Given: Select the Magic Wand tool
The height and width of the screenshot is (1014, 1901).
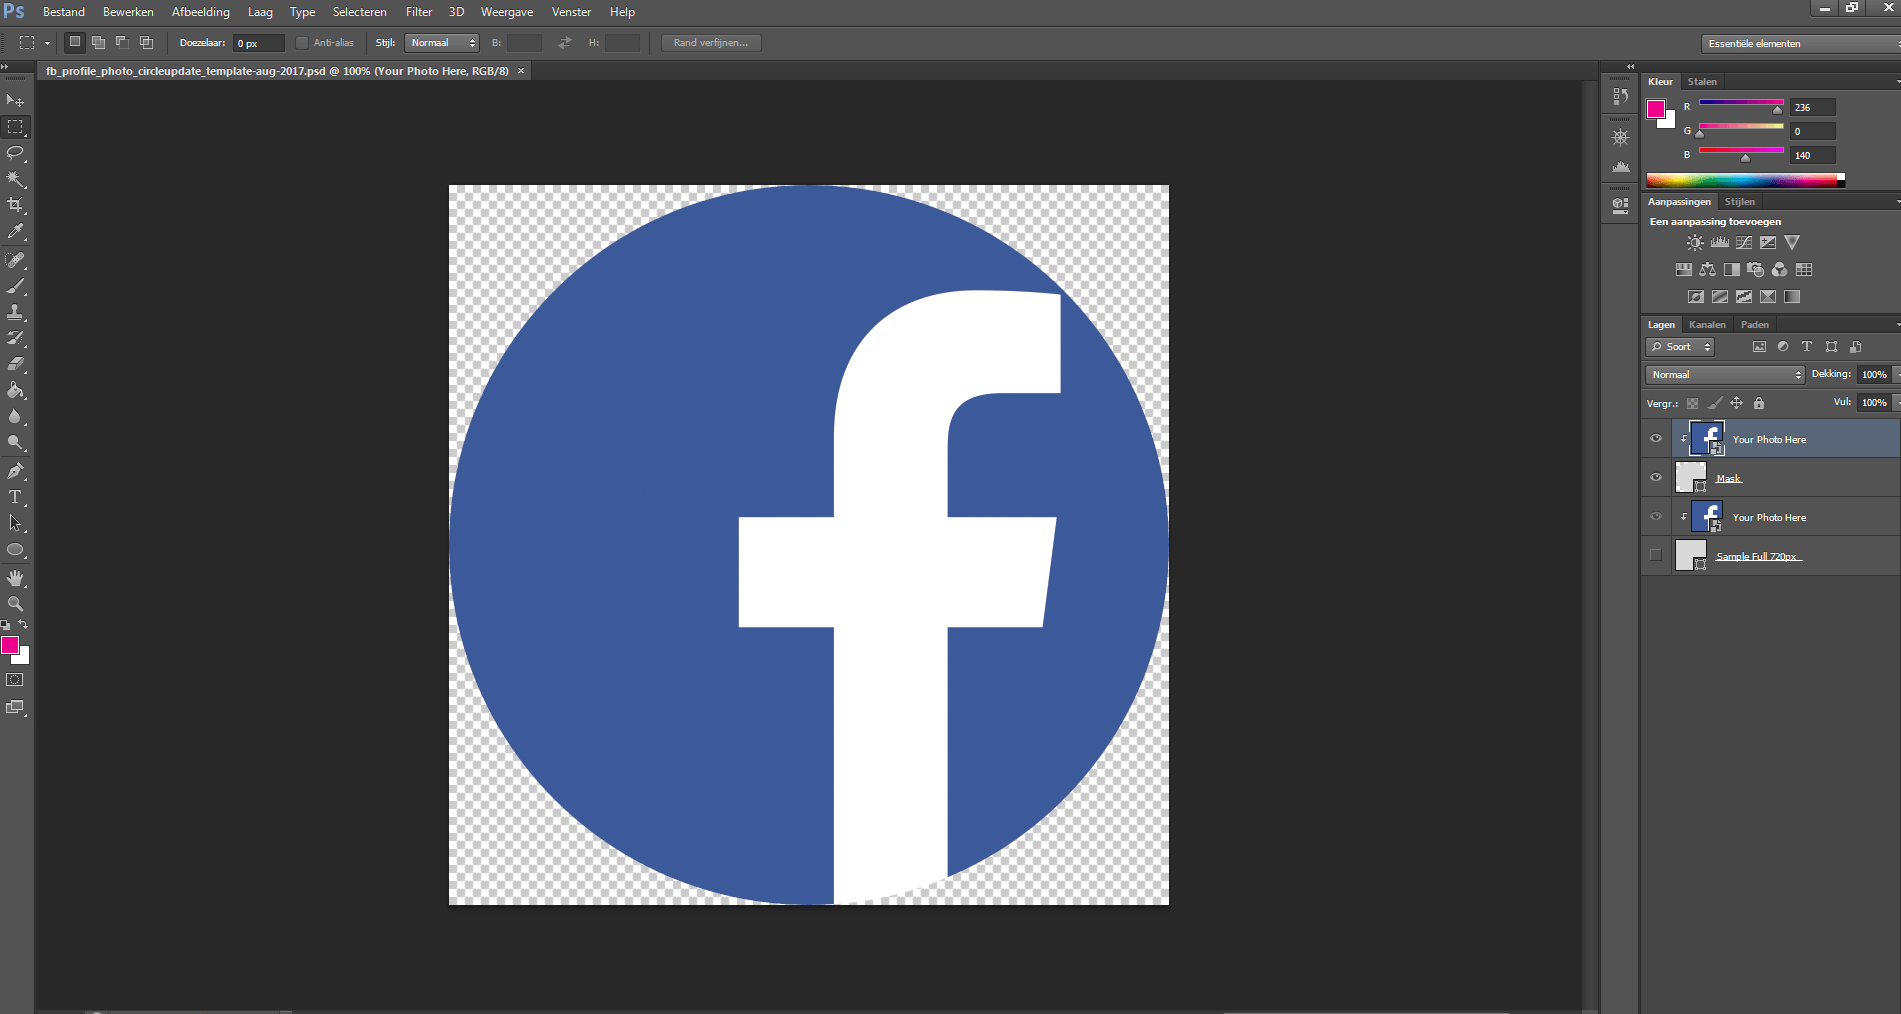Looking at the screenshot, I should point(15,179).
